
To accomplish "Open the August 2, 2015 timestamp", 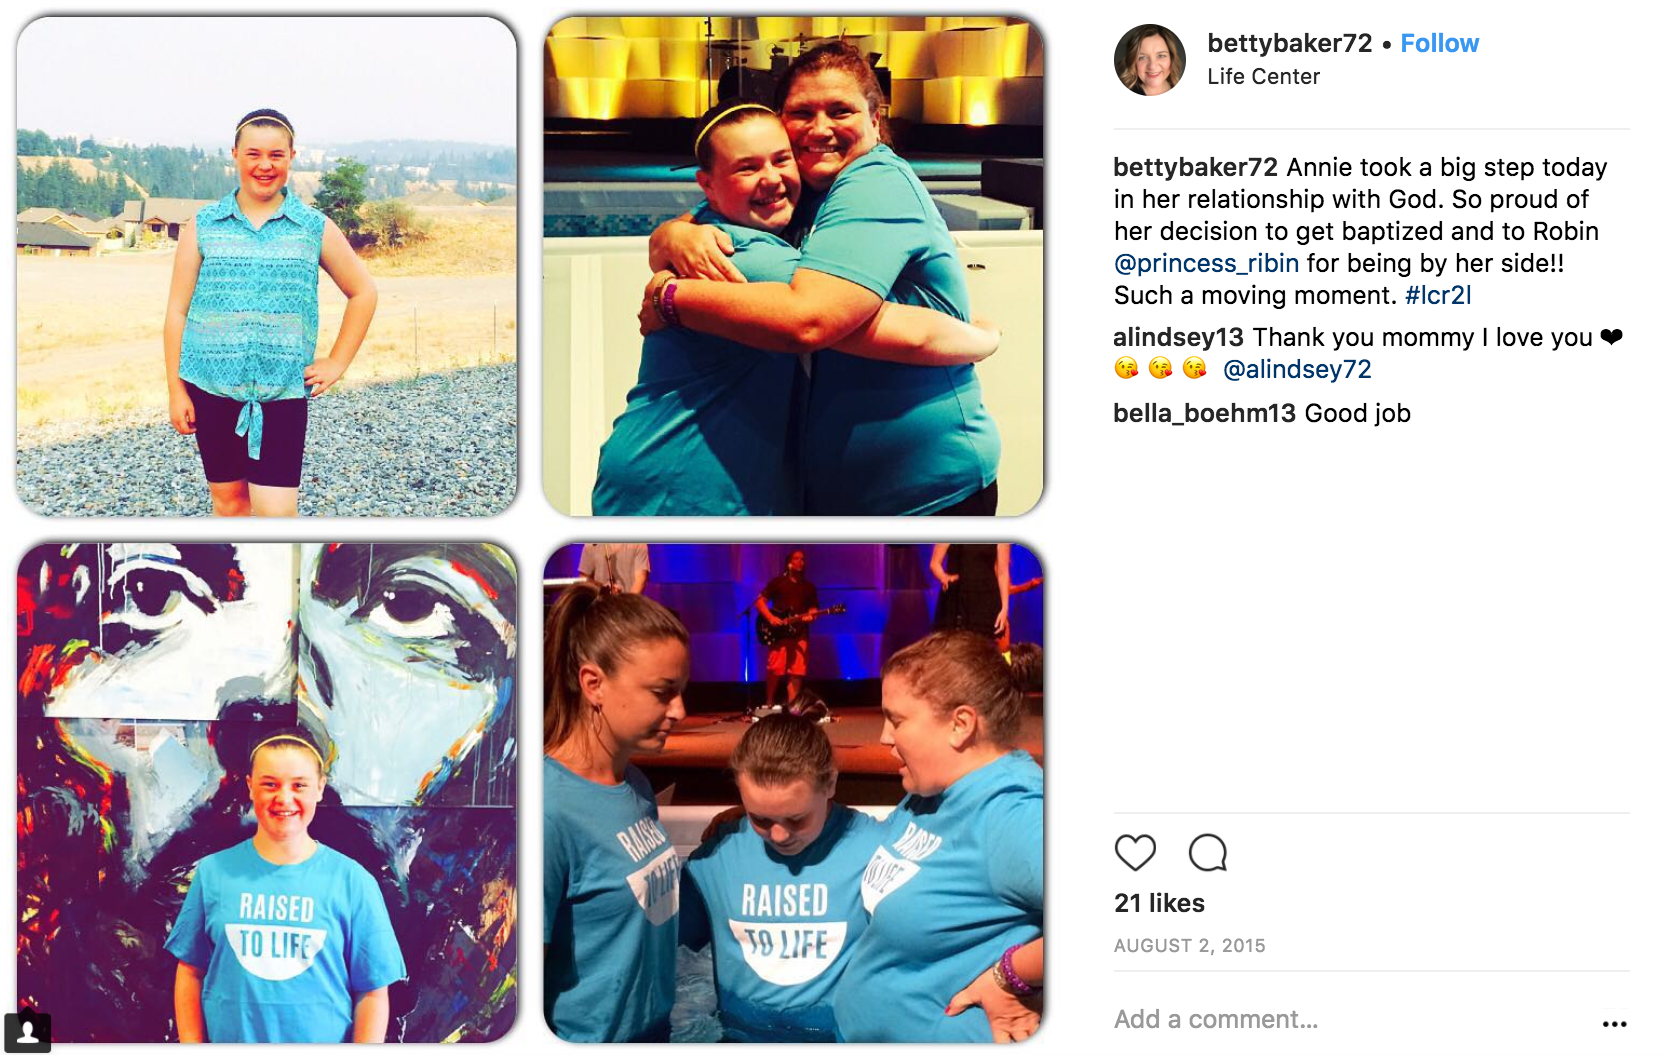I will click(x=1189, y=946).
